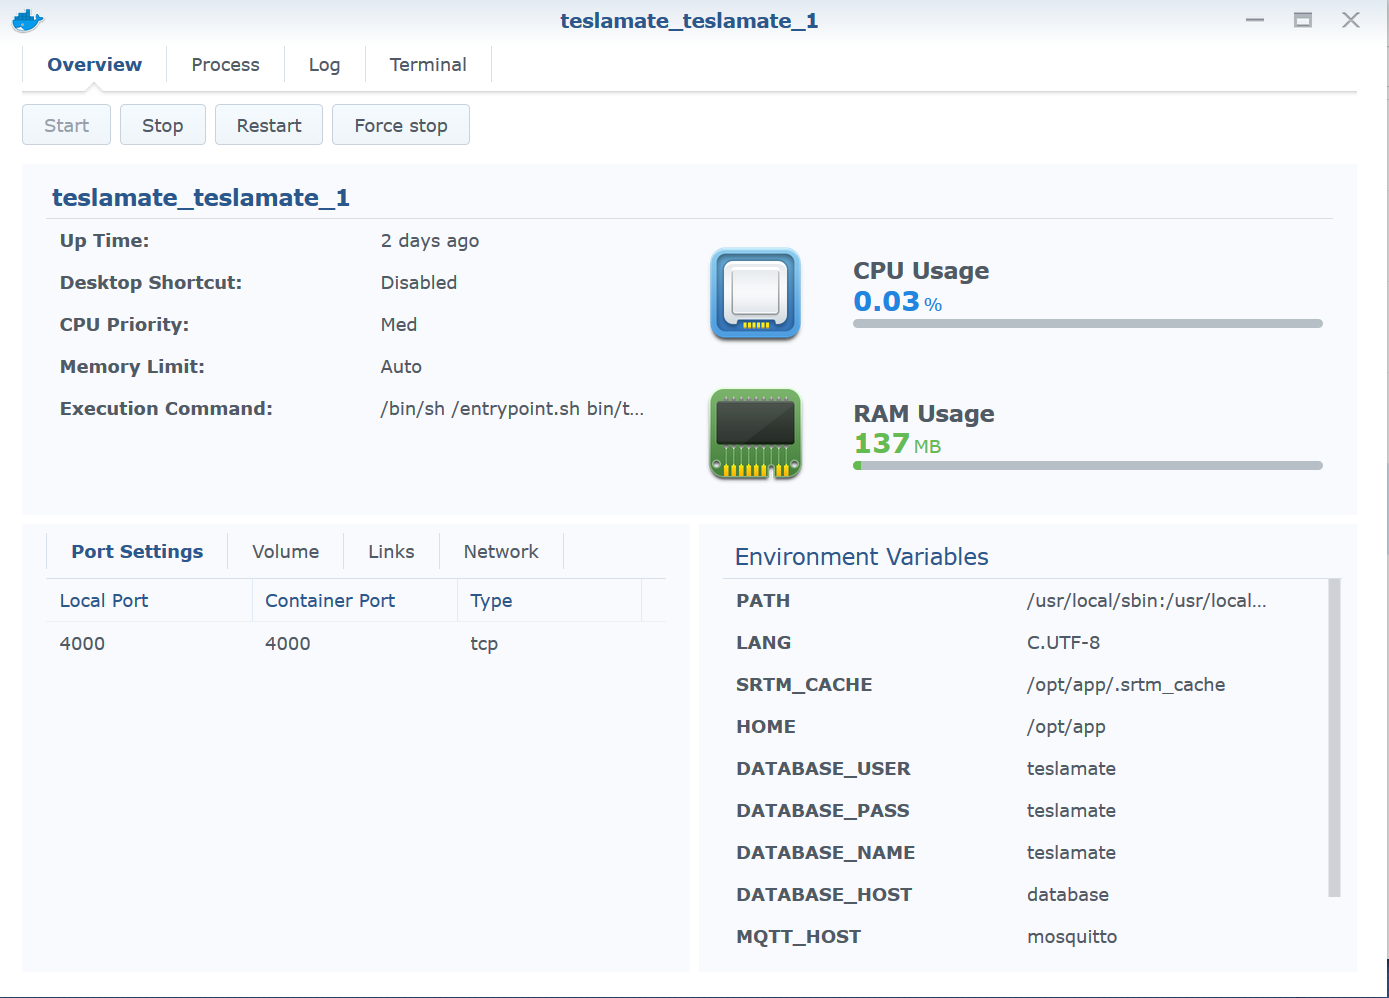Select the SRTM_CACHE variable name
This screenshot has width=1389, height=998.
point(804,685)
